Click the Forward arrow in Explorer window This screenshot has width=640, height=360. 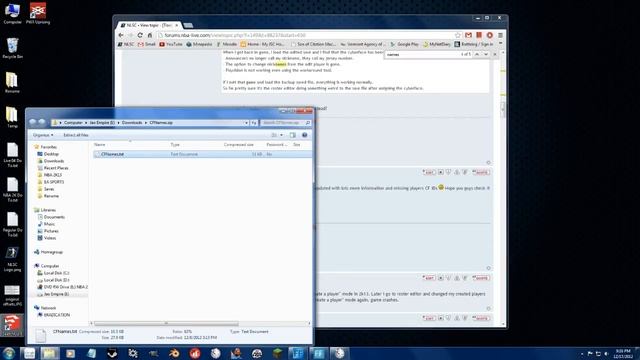click(x=42, y=122)
